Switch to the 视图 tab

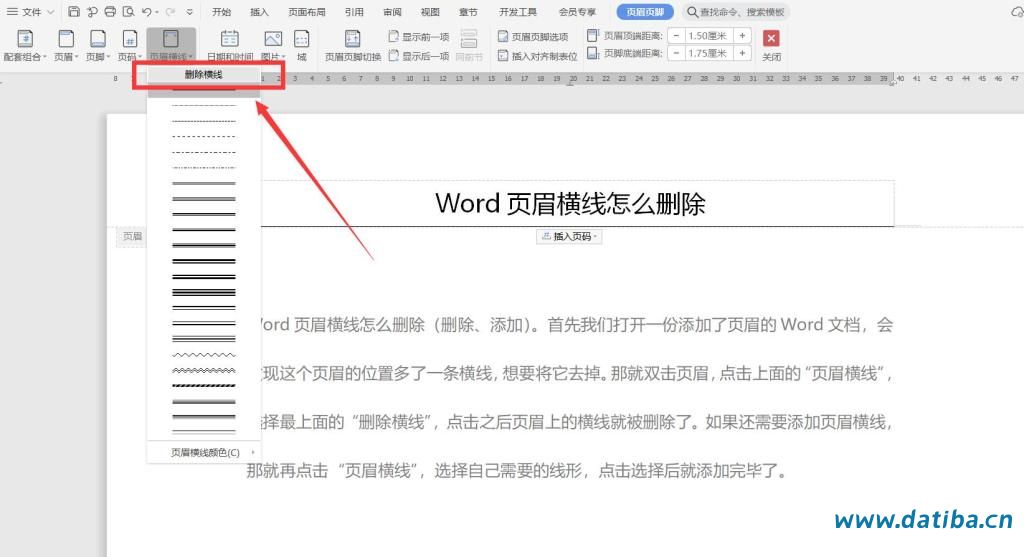click(430, 12)
